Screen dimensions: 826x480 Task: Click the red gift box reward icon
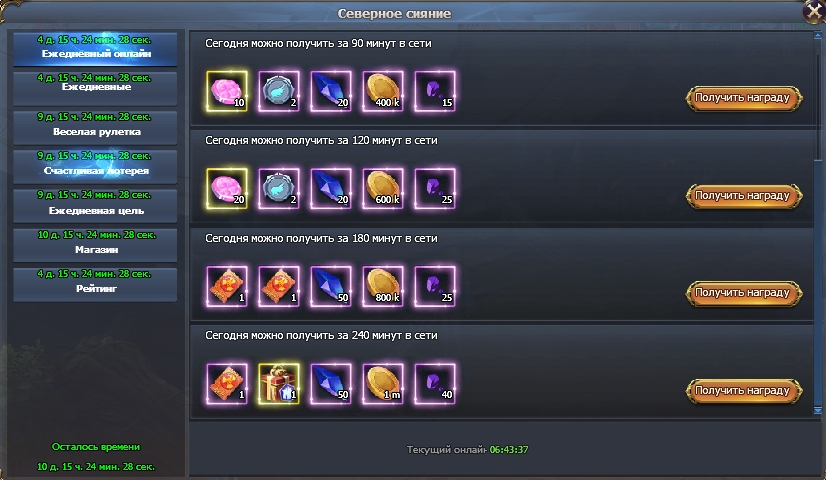click(x=279, y=384)
